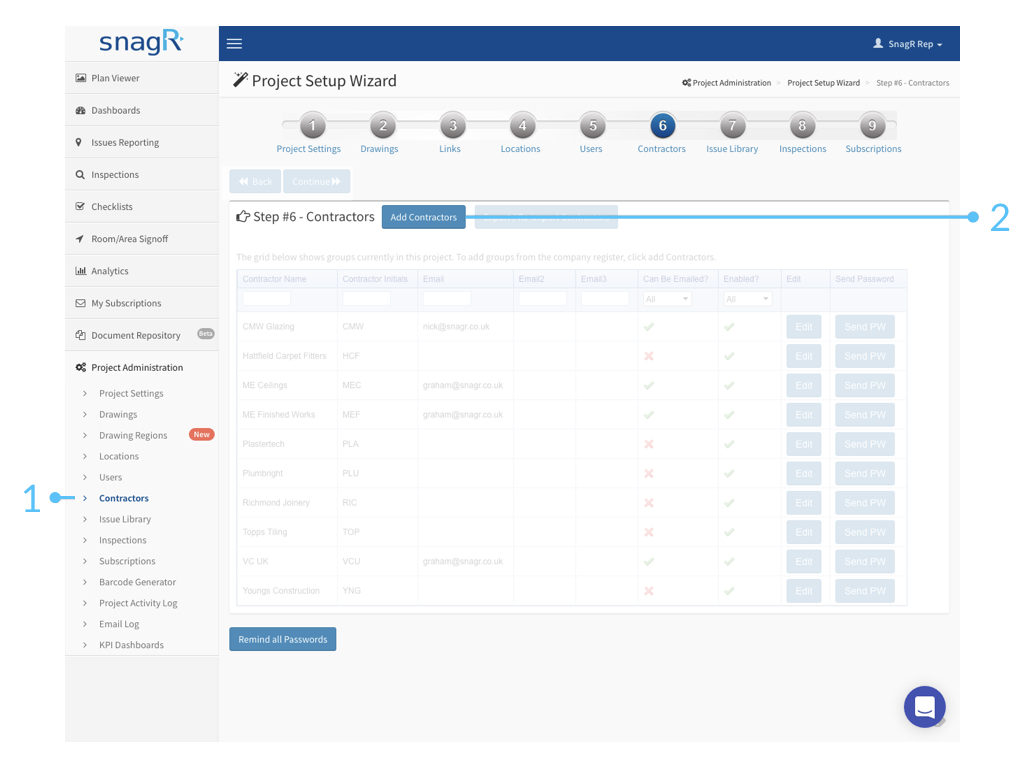Click the 'Richmond Joinery' contractor name

(x=276, y=503)
